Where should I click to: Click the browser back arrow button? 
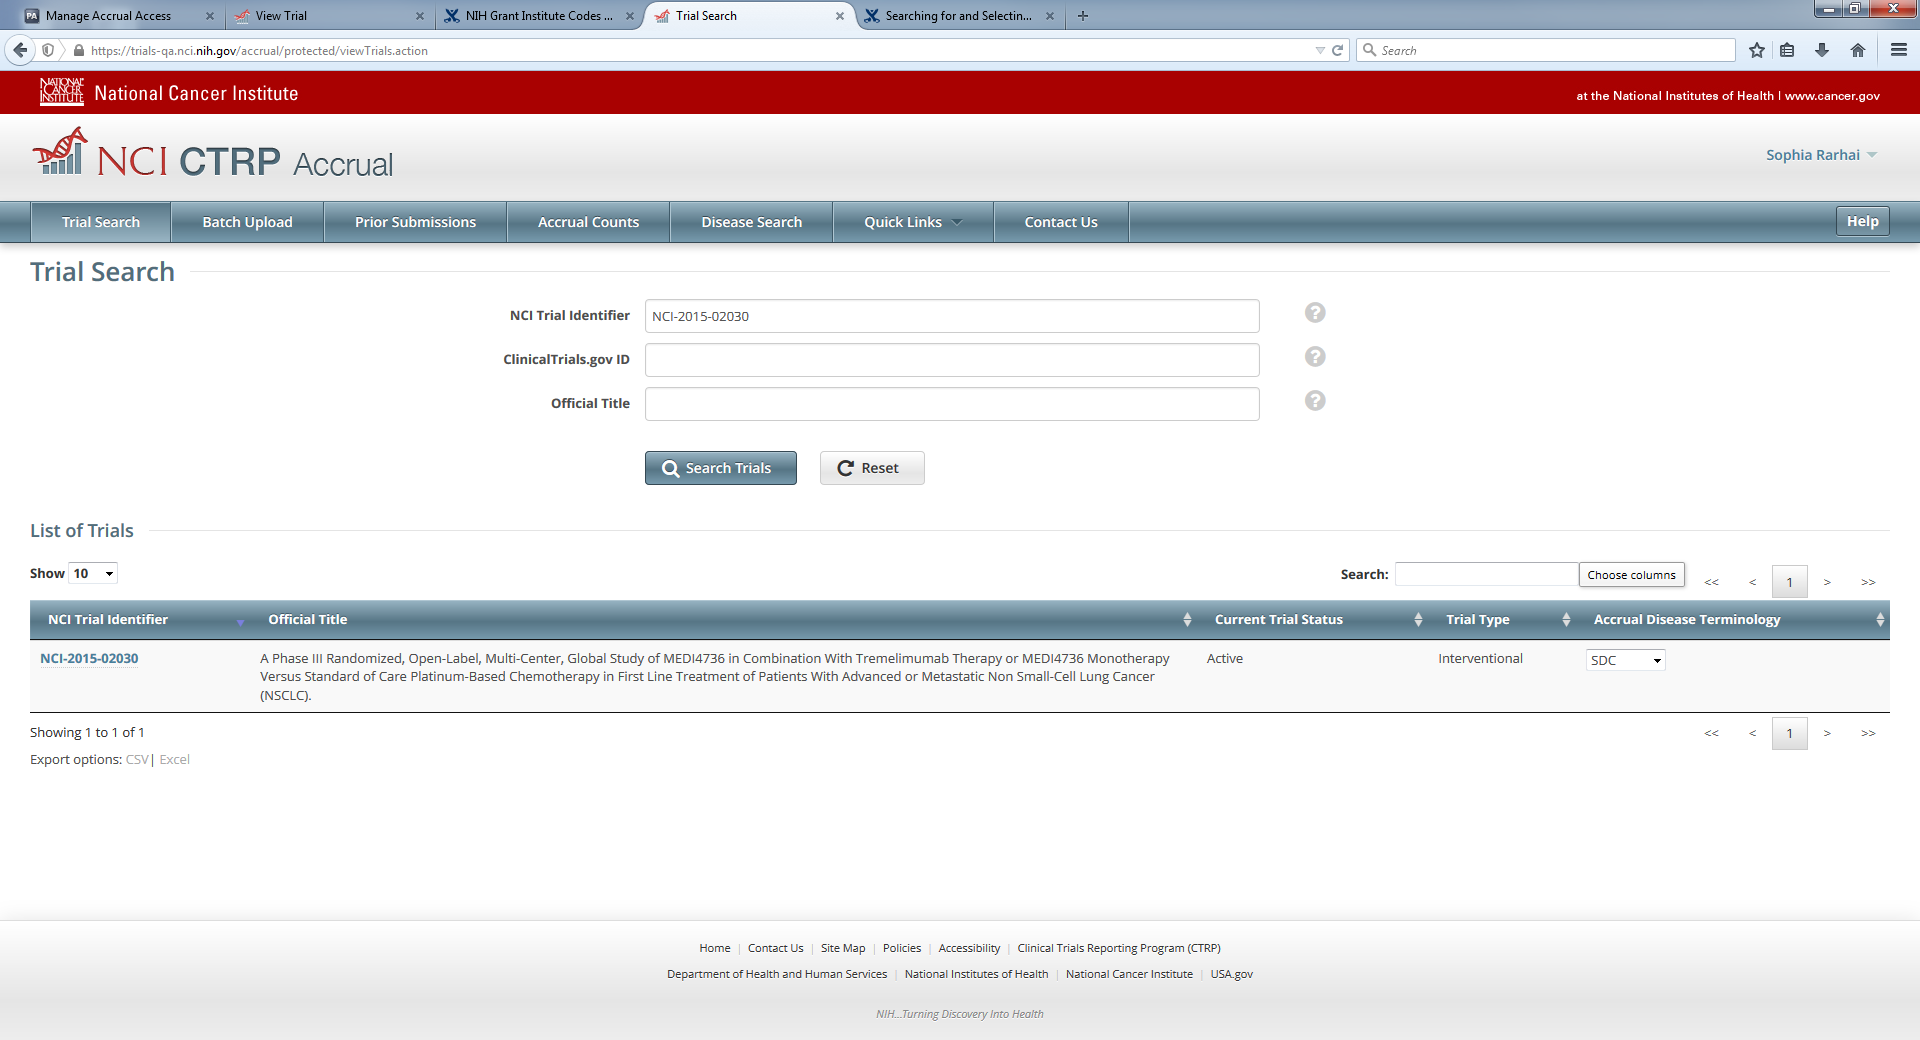[20, 50]
